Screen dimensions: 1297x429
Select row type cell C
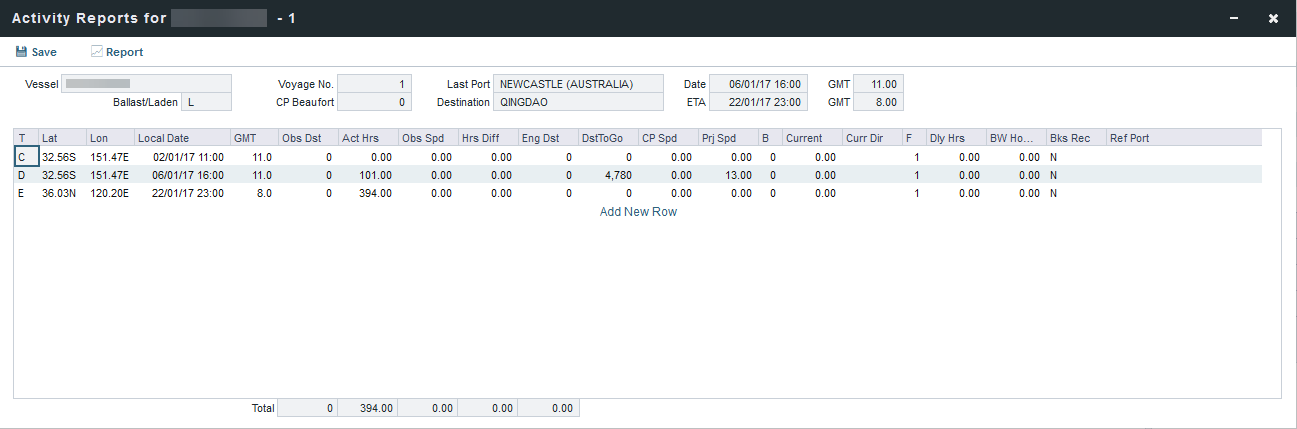pyautogui.click(x=24, y=157)
